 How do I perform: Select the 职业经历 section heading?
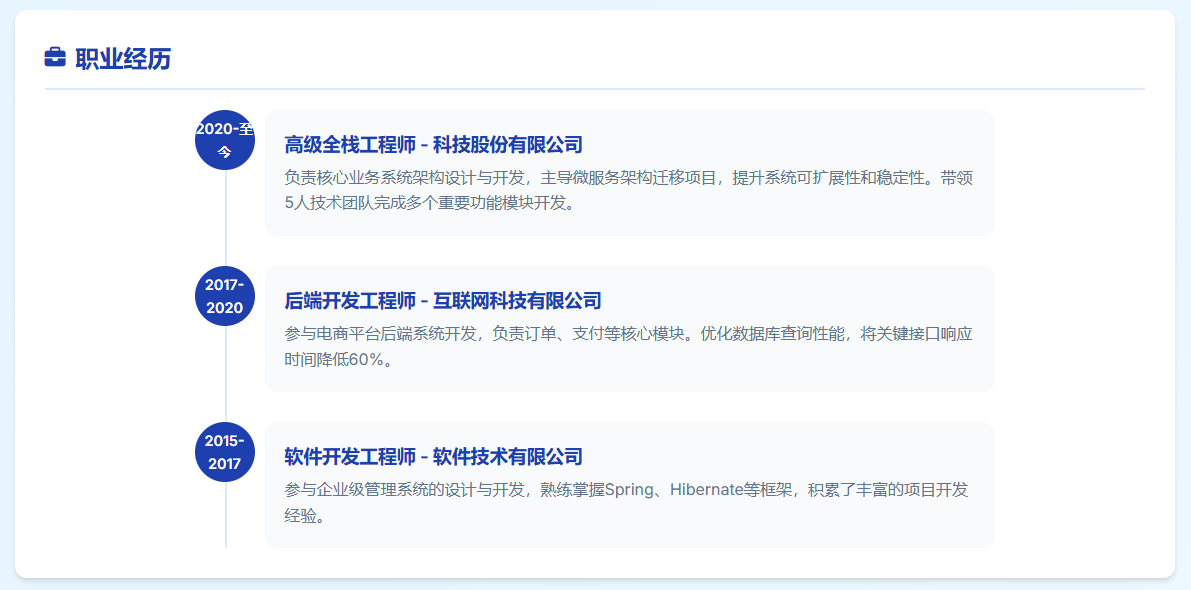[122, 59]
